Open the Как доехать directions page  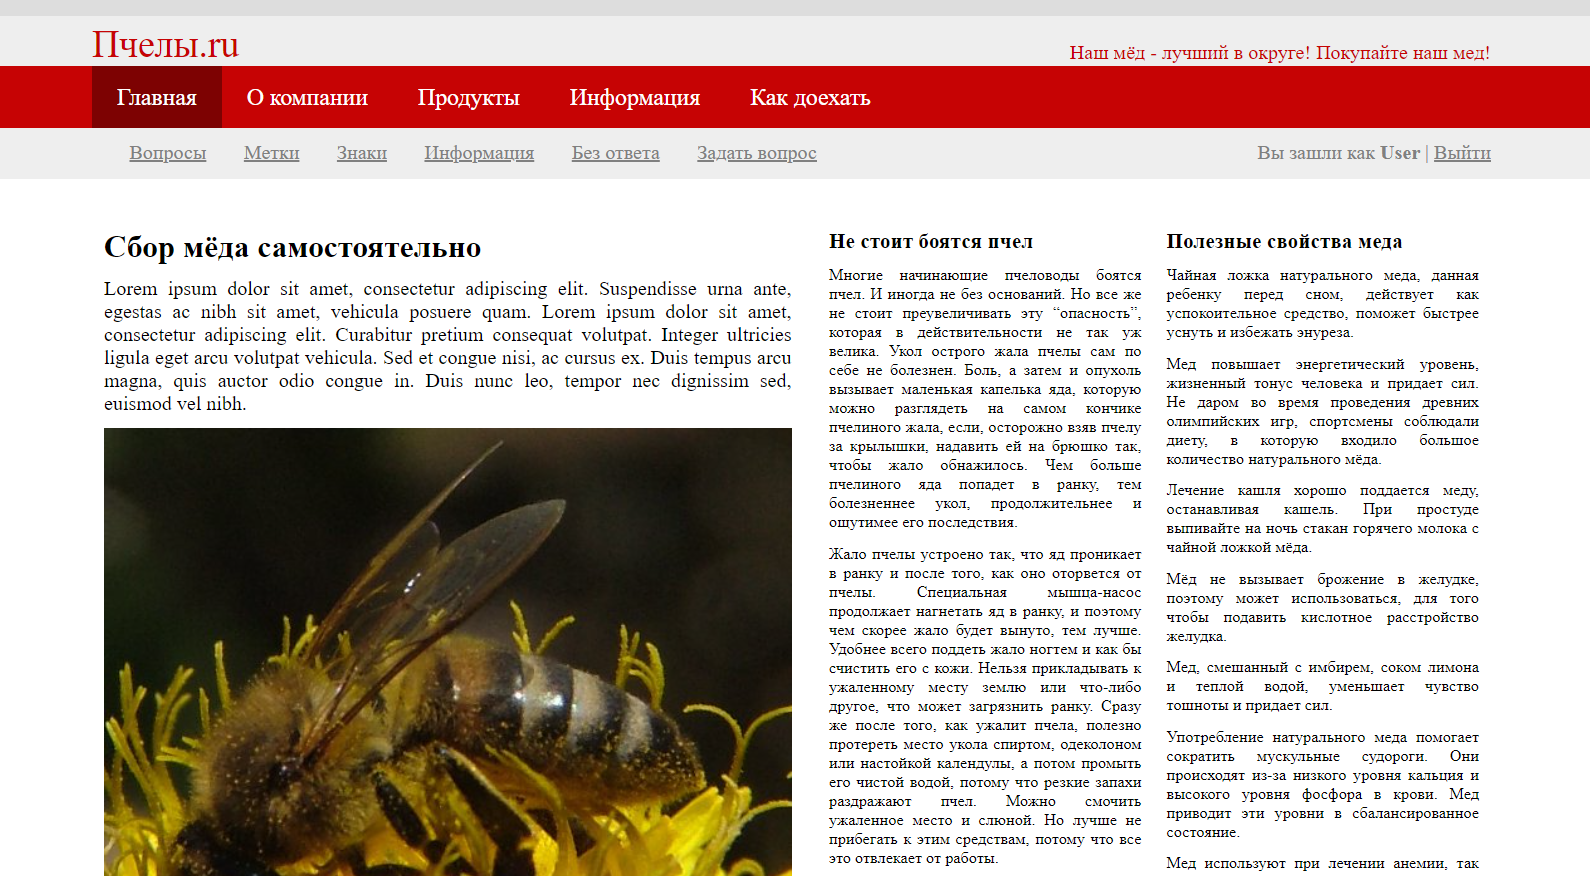point(810,98)
